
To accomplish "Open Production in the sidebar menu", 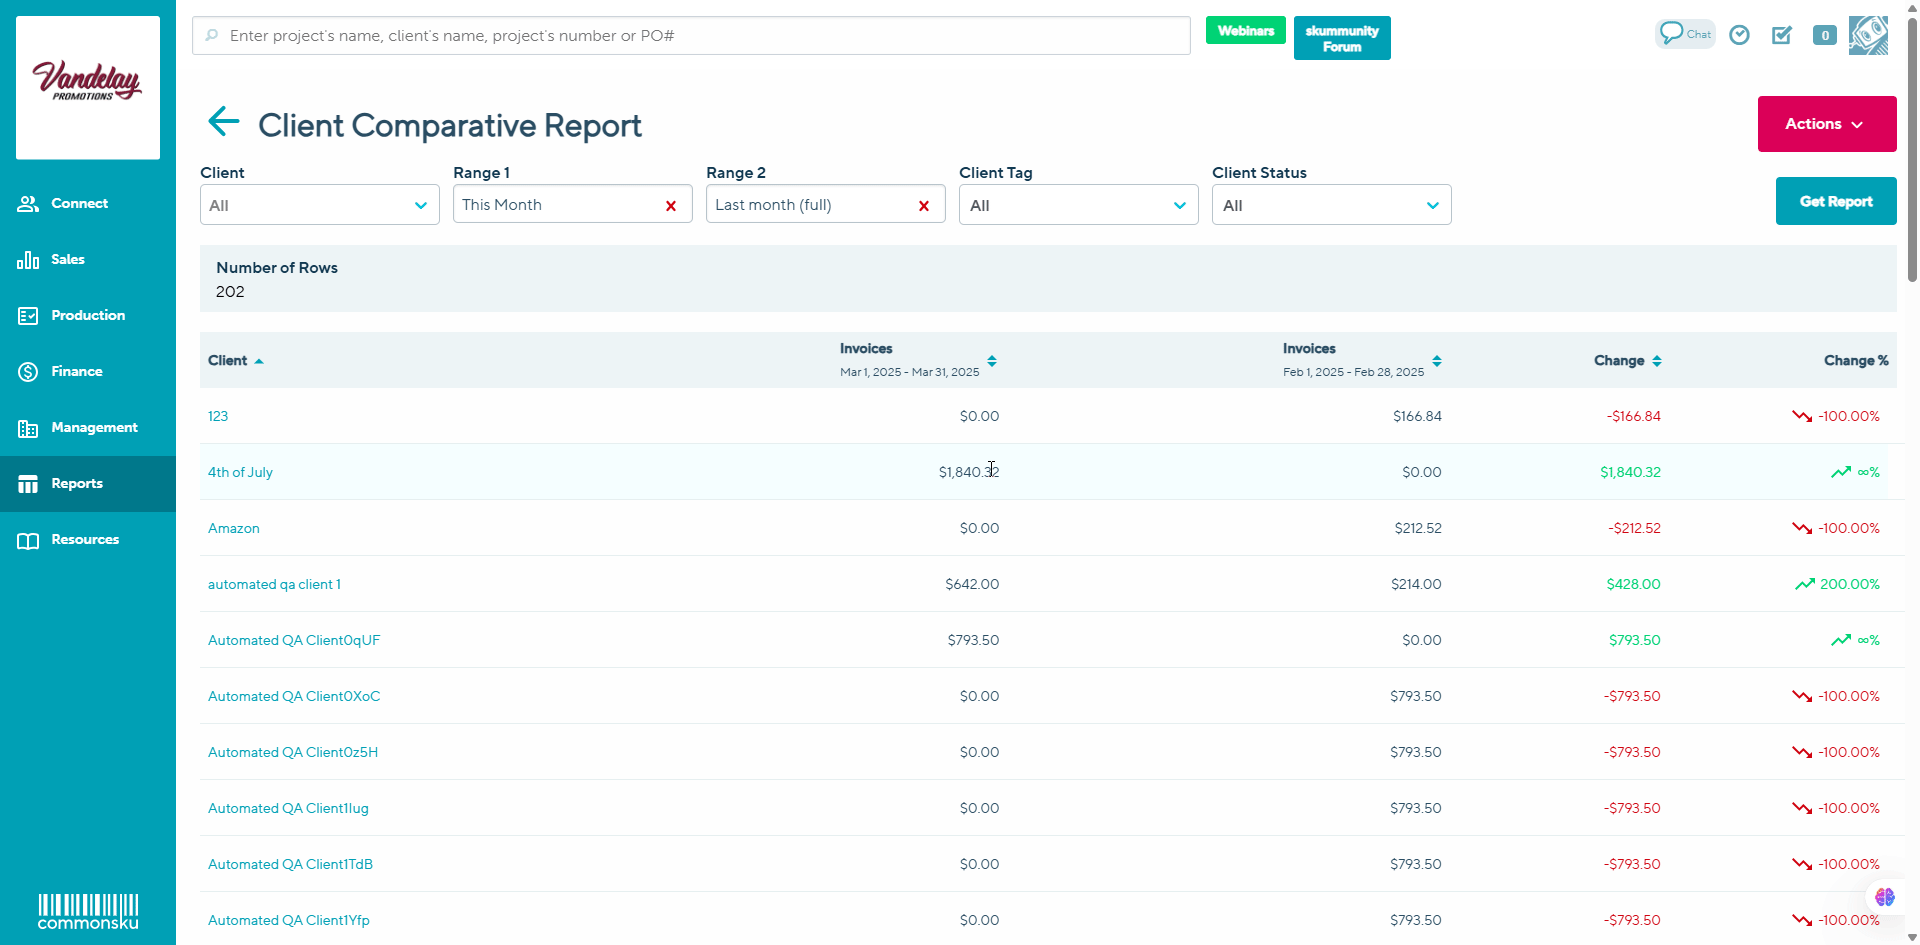I will [x=88, y=315].
